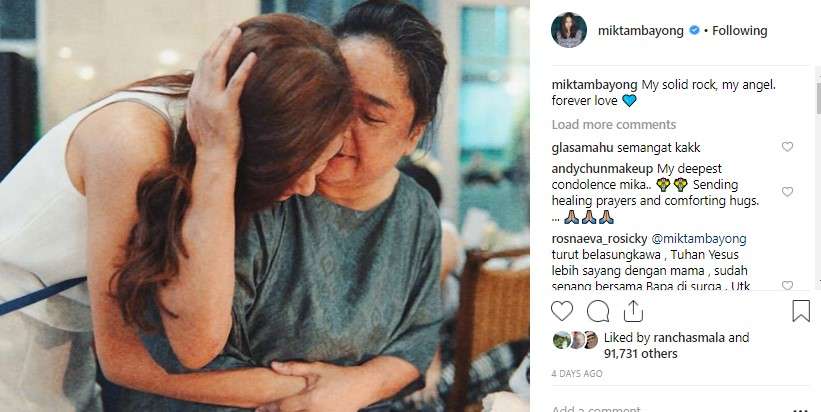Open miktambayong's profile picture

click(x=569, y=30)
